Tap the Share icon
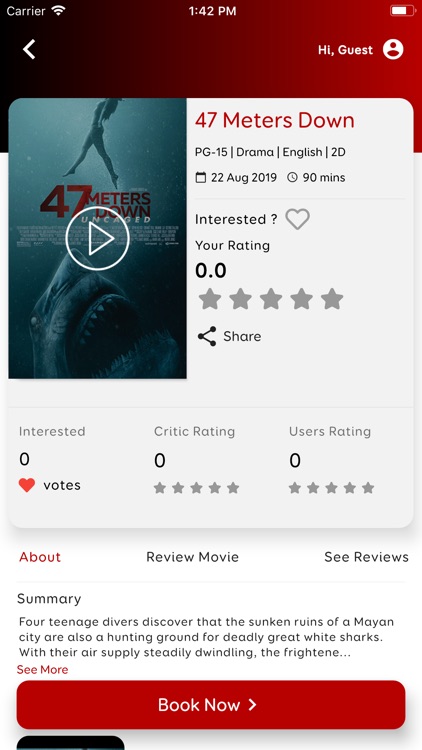This screenshot has height=750, width=422. [207, 336]
